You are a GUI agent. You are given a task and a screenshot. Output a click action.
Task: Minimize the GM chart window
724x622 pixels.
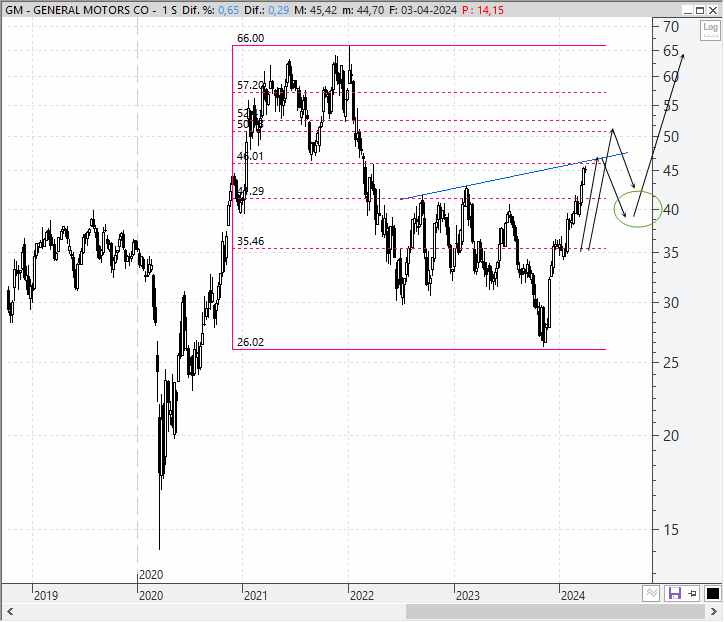(688, 10)
